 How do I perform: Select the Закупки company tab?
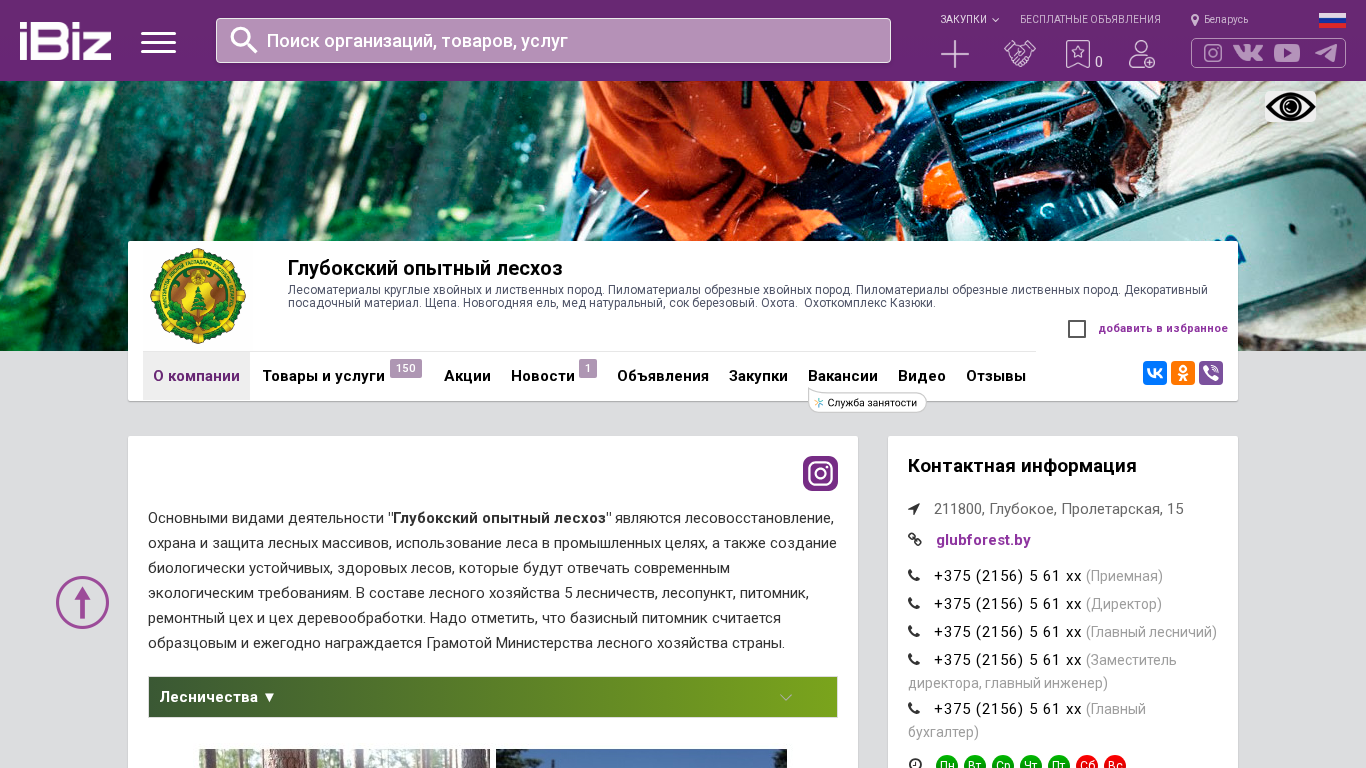click(758, 376)
